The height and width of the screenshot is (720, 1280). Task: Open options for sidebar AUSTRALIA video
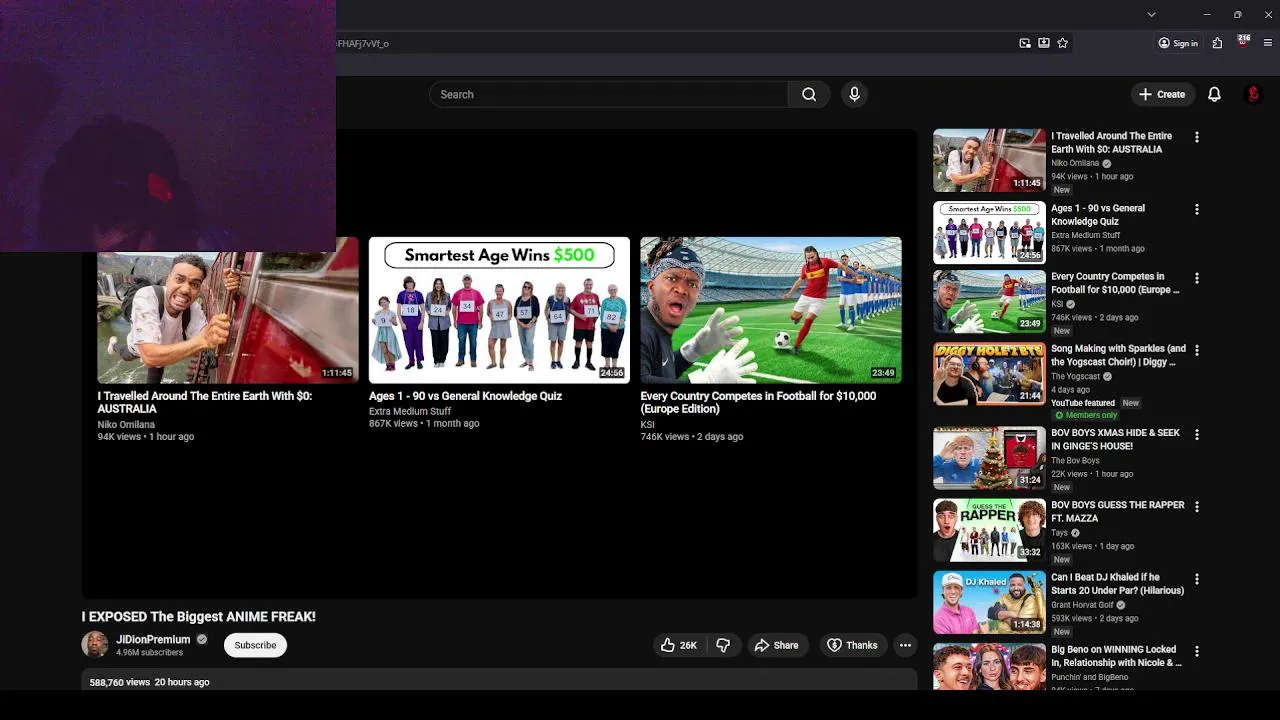tap(1196, 137)
